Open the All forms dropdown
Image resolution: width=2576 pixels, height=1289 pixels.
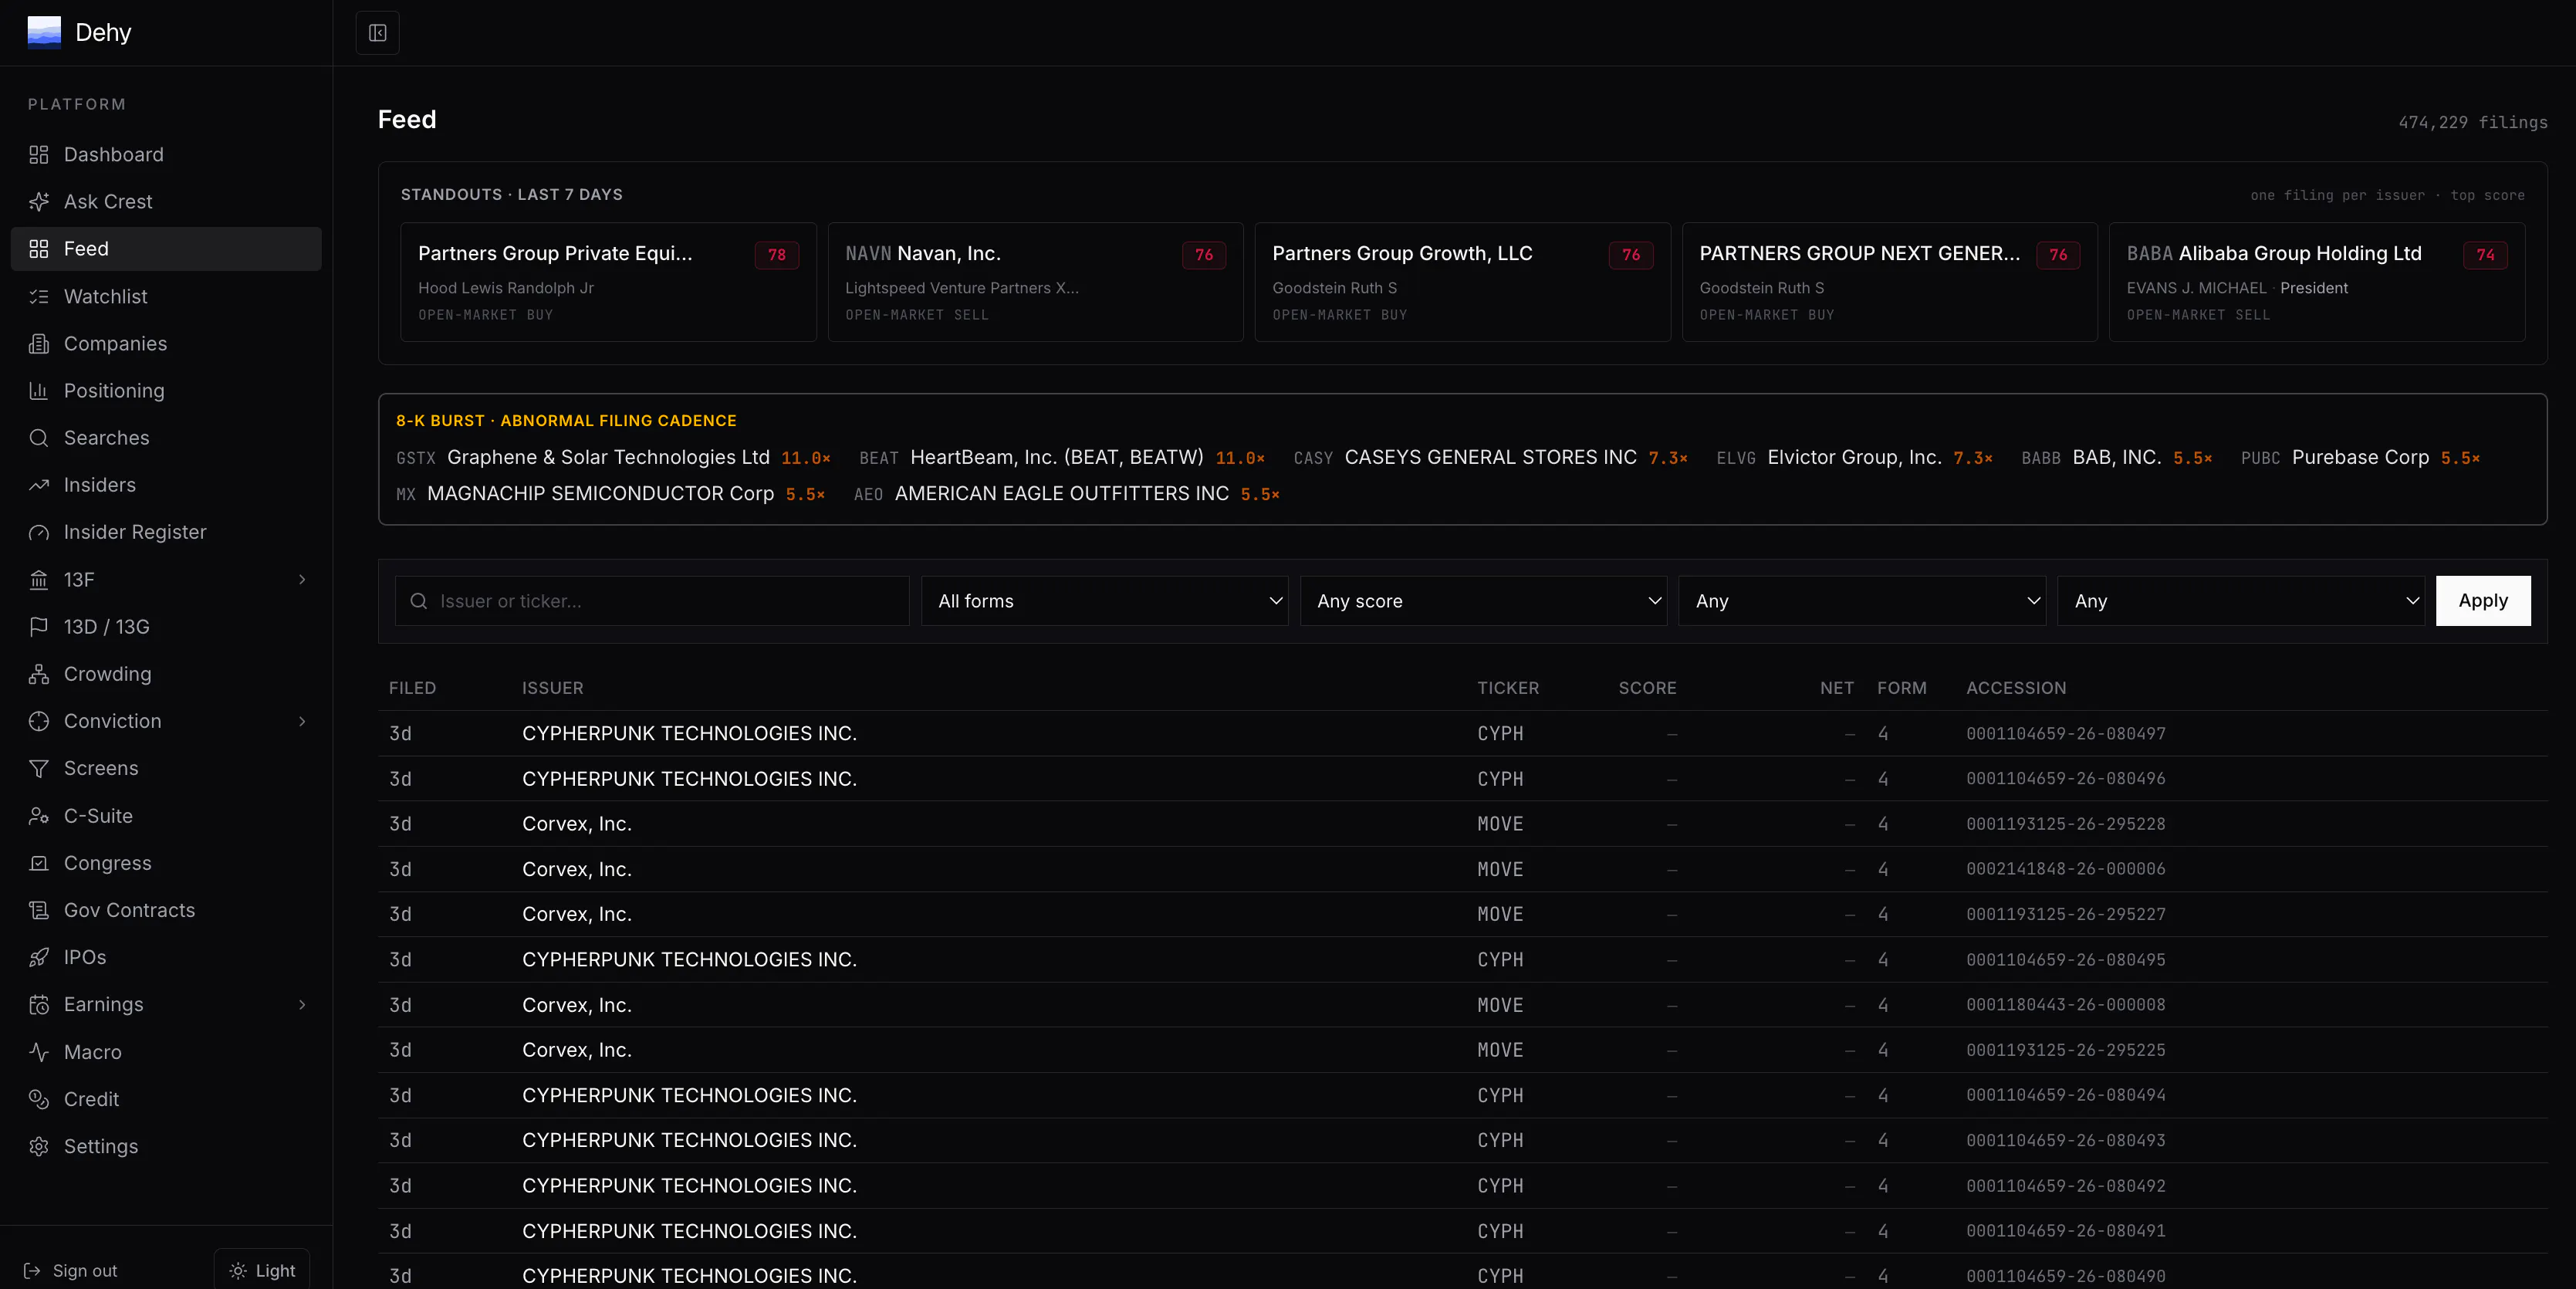pyautogui.click(x=1104, y=601)
